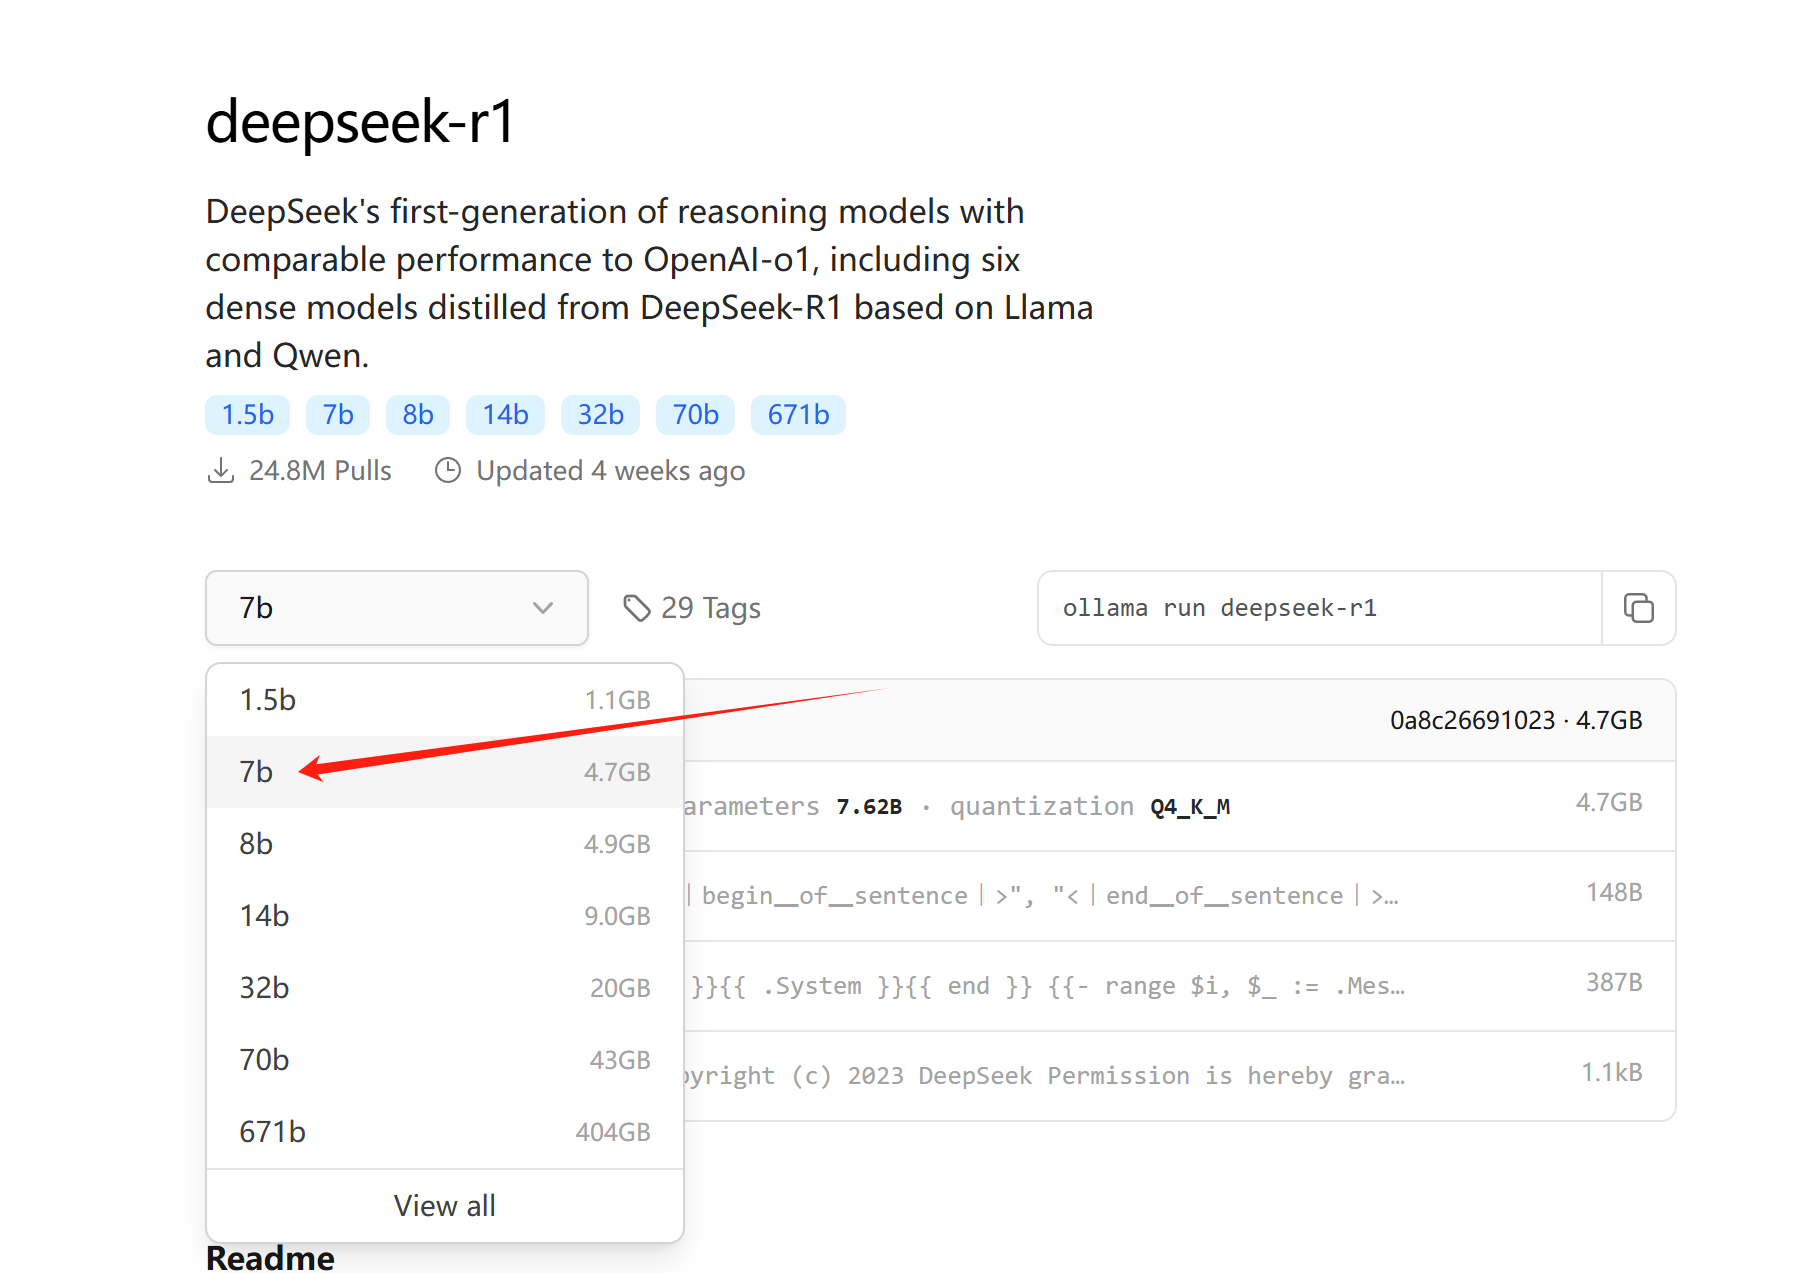Click the 70b blue tag badge
Image resolution: width=1807 pixels, height=1273 pixels.
(x=696, y=415)
